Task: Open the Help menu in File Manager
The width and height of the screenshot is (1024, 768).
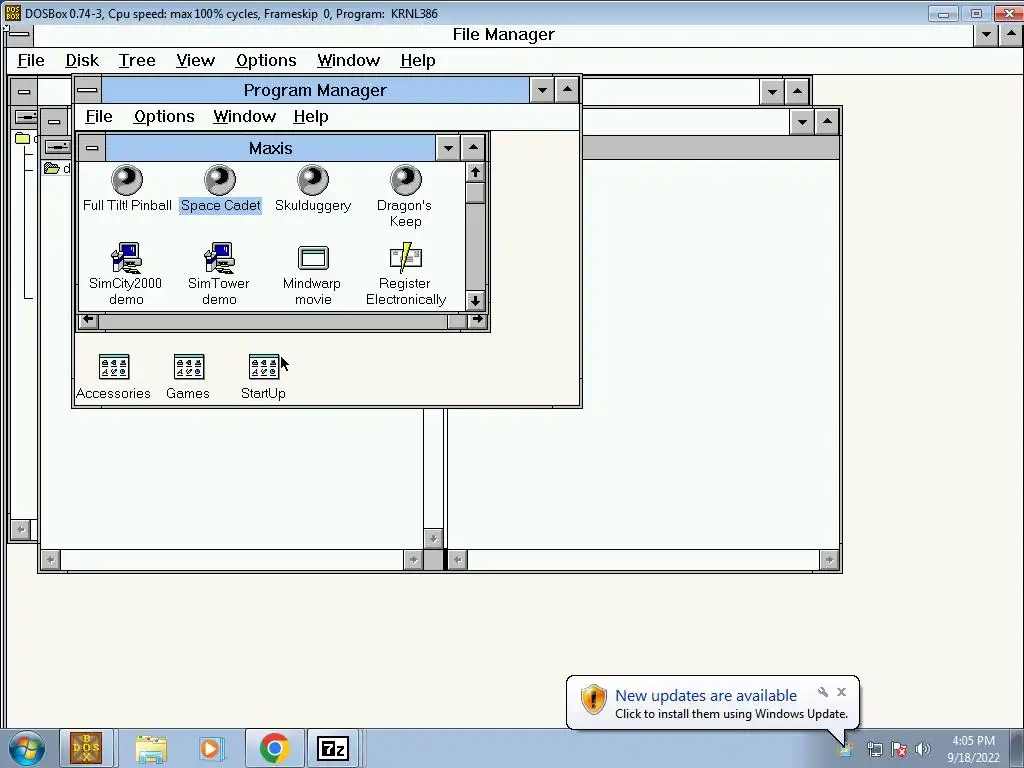Action: [418, 61]
